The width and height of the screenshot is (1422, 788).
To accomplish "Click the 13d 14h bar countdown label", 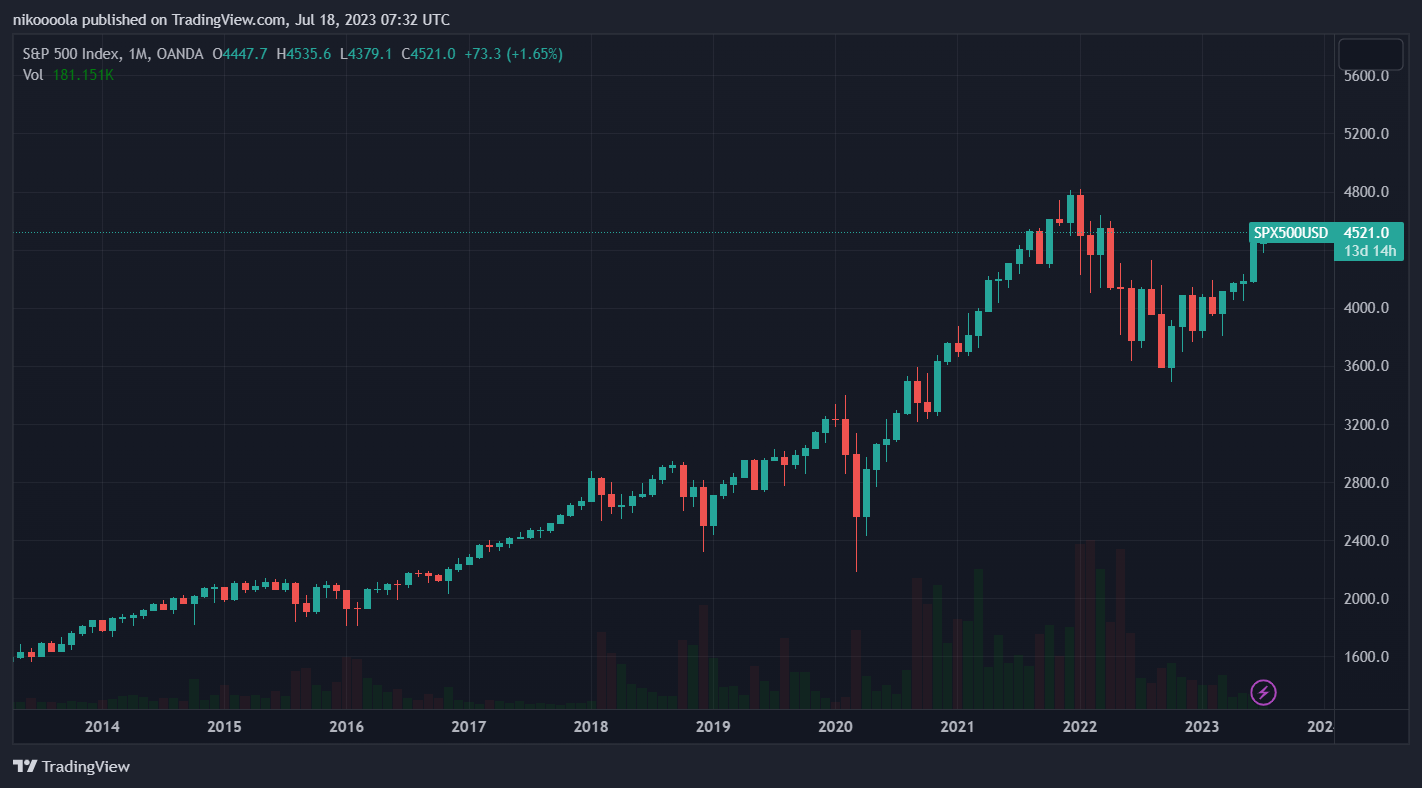I will [1369, 251].
